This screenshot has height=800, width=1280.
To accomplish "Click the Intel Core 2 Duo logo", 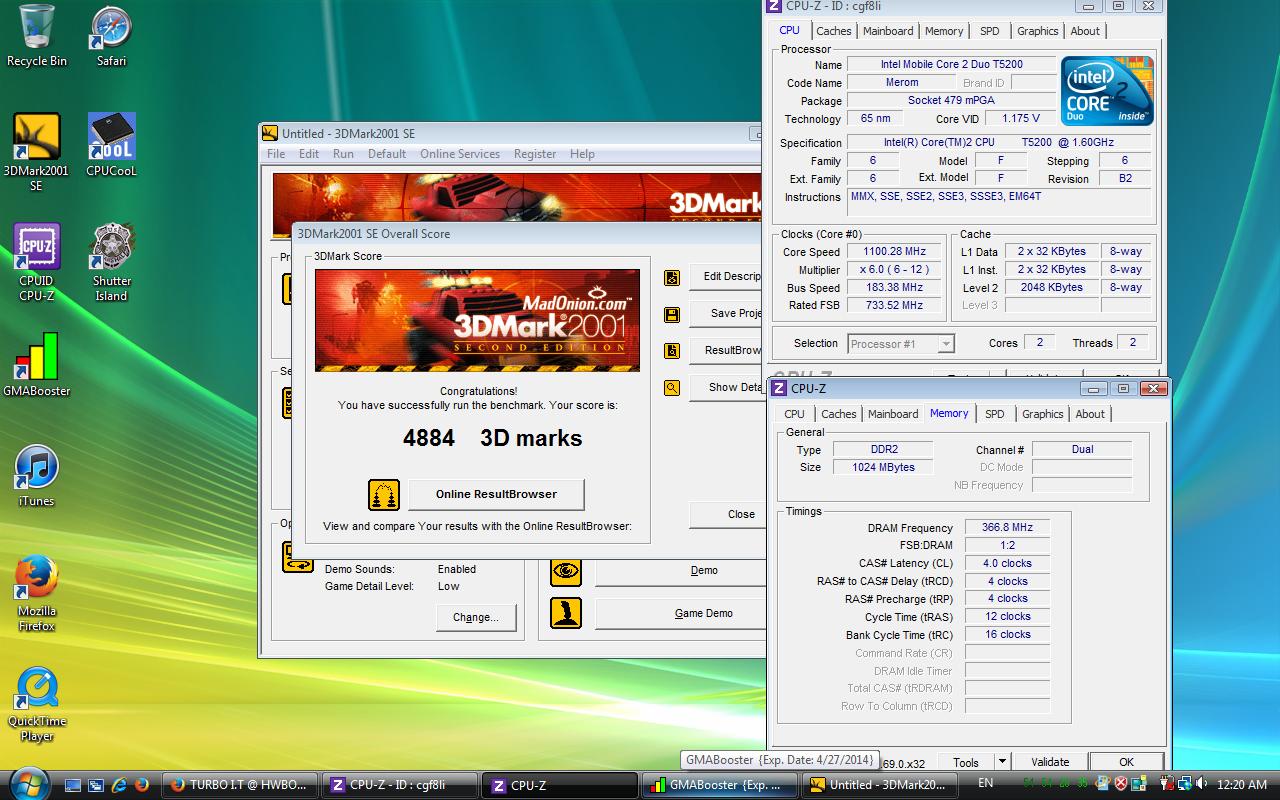I will [1107, 91].
